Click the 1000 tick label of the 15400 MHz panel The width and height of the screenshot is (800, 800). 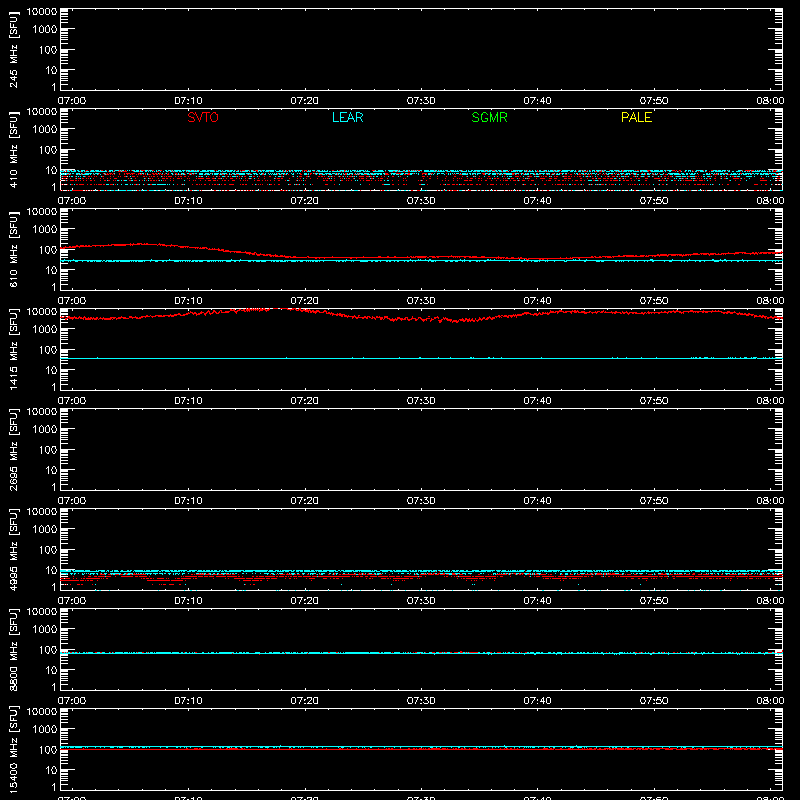(x=45, y=730)
